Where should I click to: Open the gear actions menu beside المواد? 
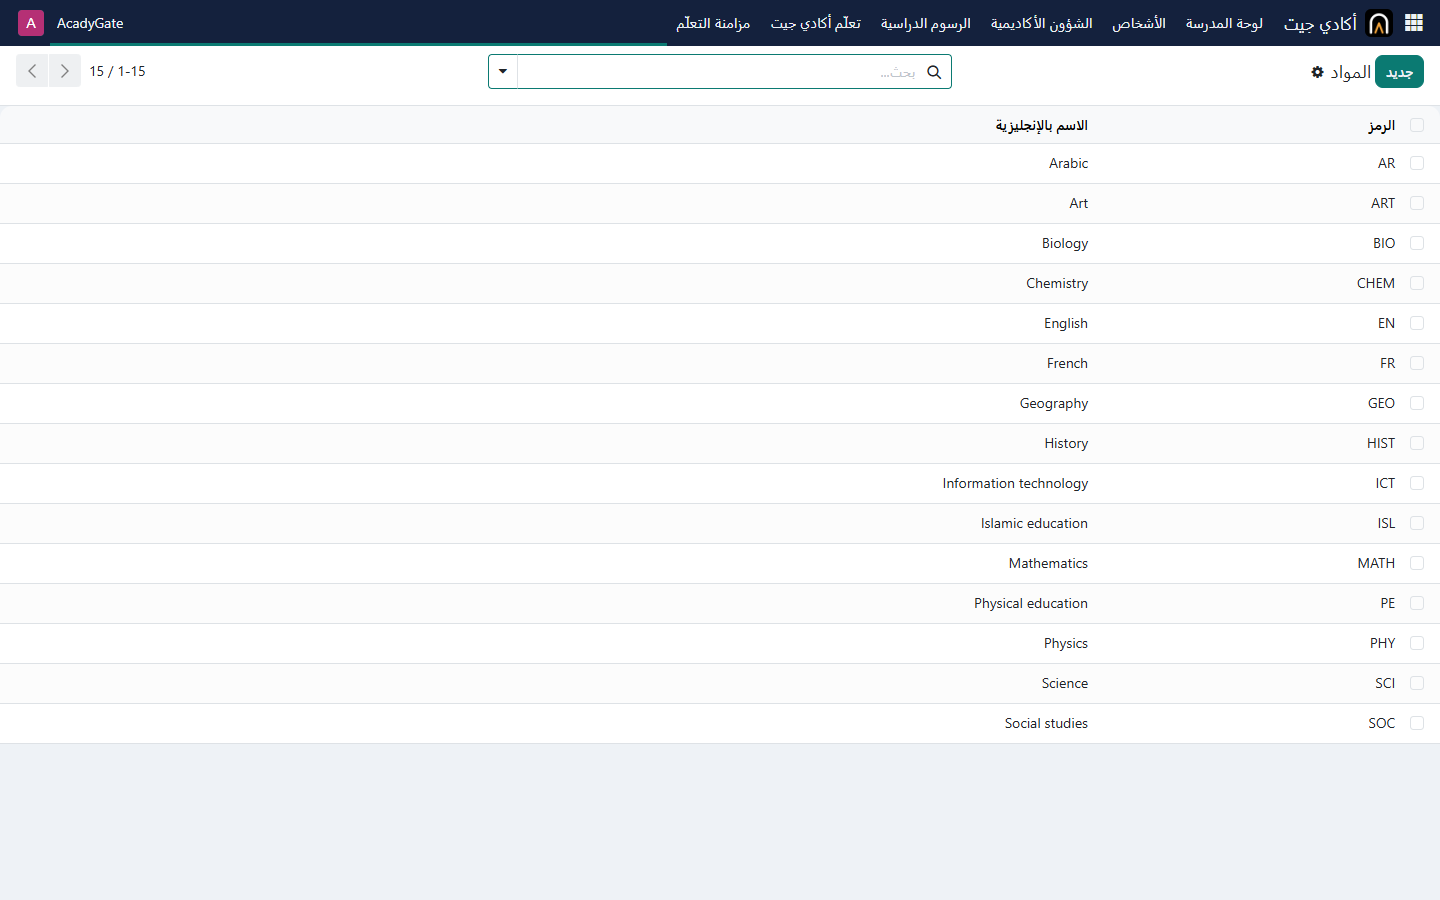[1317, 72]
